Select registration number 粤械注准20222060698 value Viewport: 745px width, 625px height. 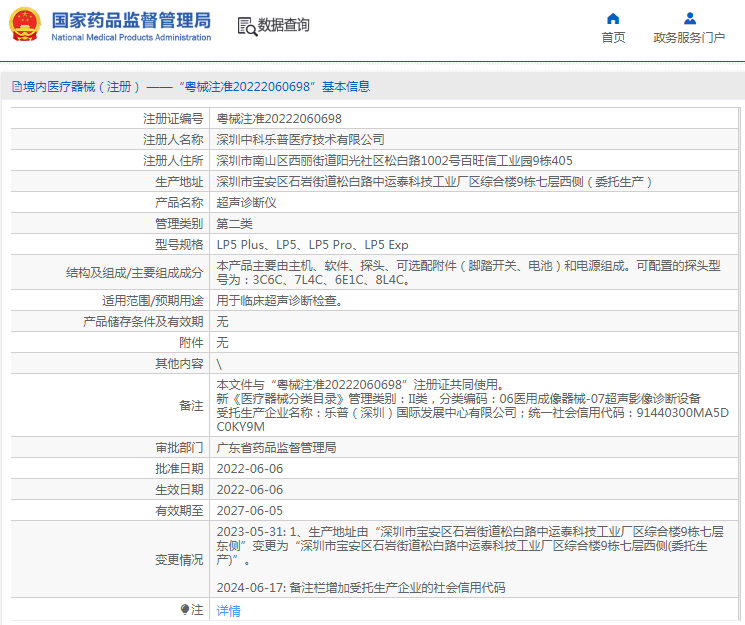(279, 118)
